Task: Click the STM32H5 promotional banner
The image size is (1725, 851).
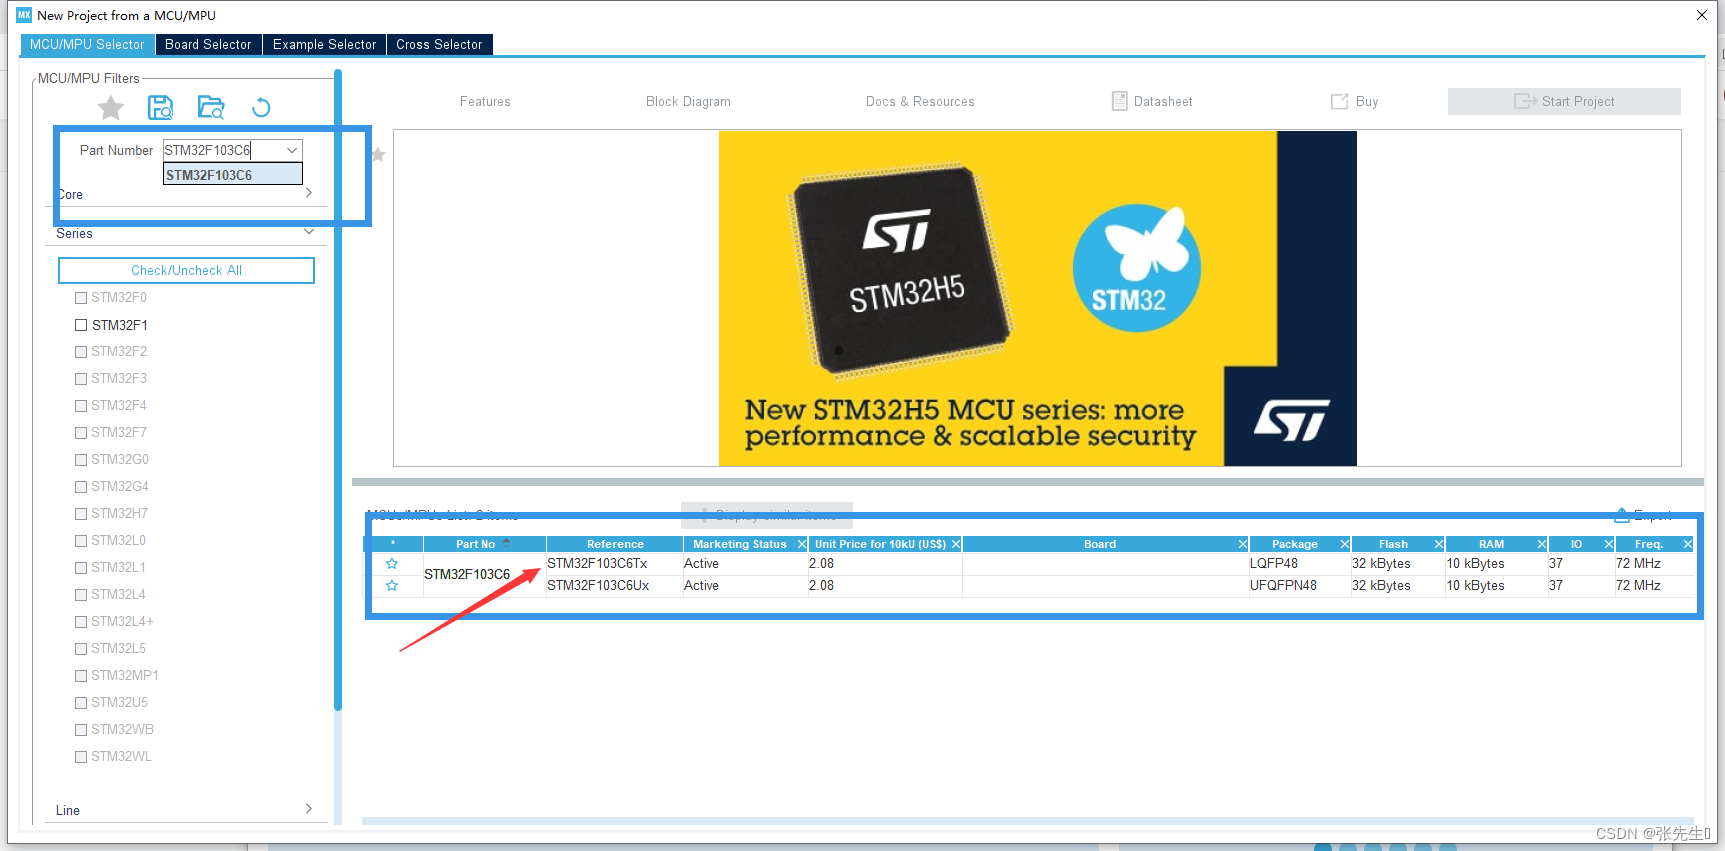Action: 1037,298
